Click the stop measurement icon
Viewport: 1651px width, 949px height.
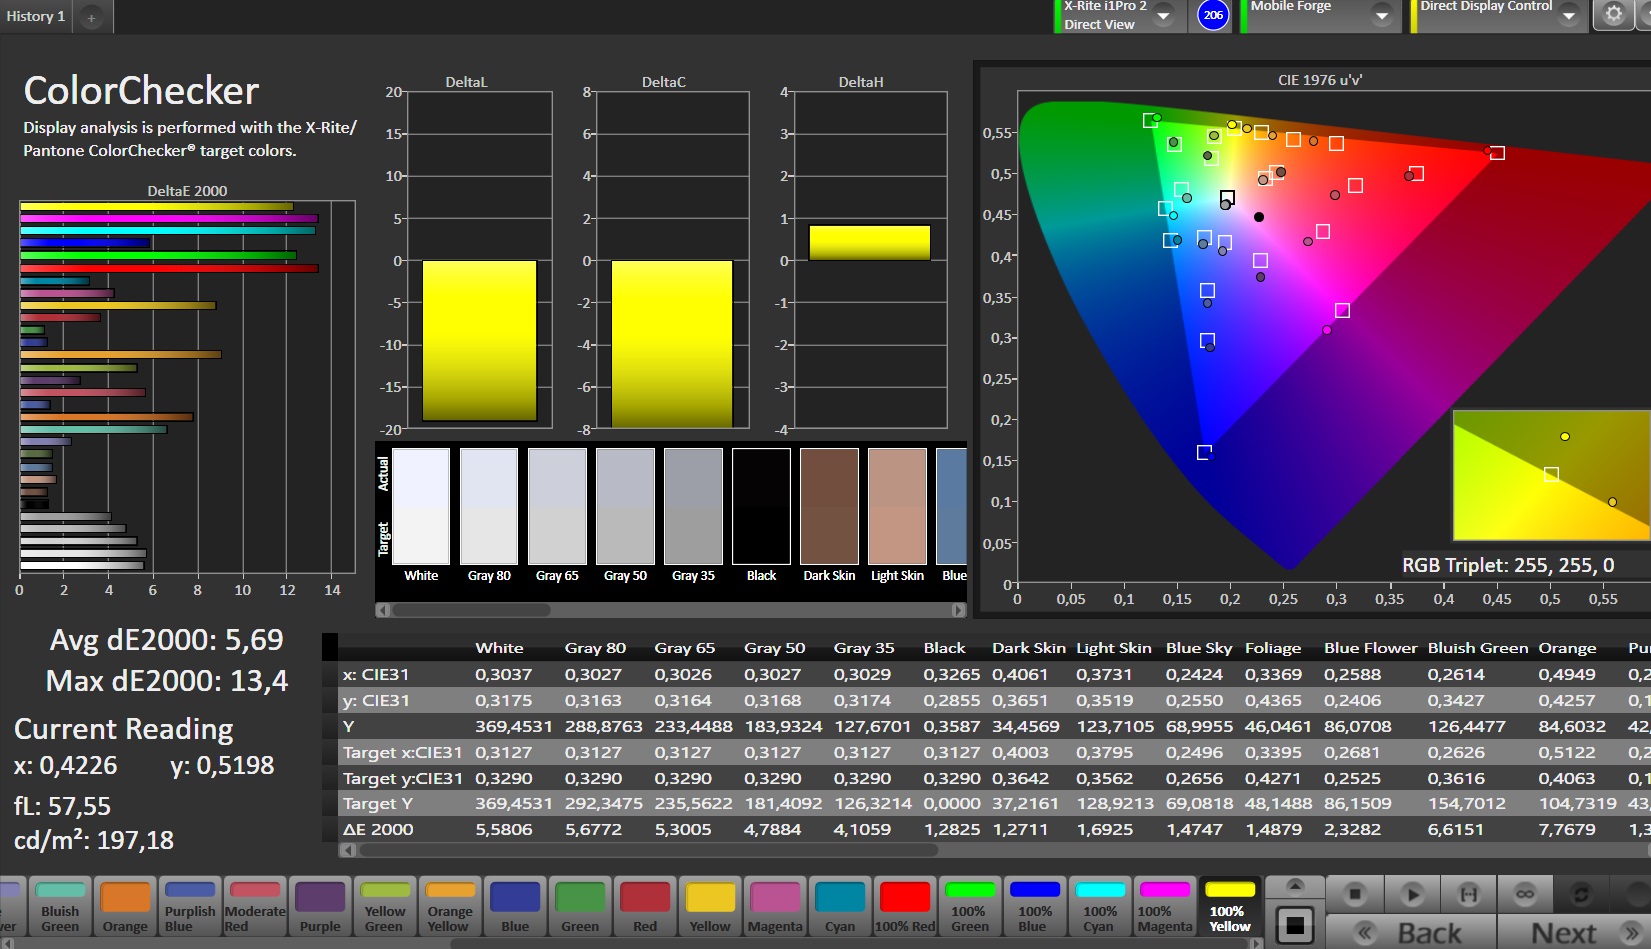click(x=1355, y=893)
